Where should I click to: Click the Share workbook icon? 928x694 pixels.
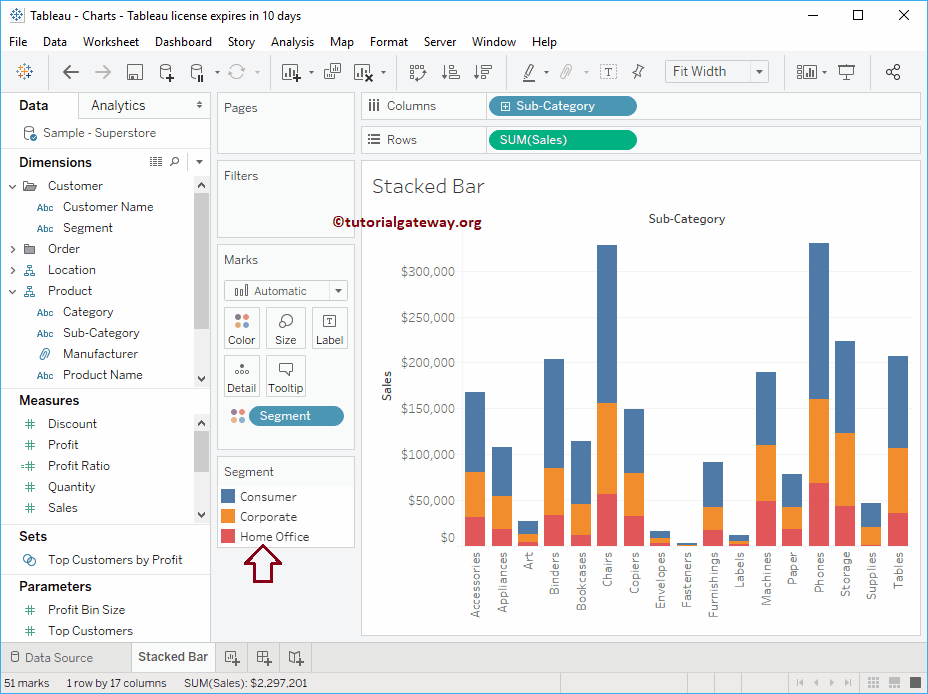pyautogui.click(x=892, y=72)
